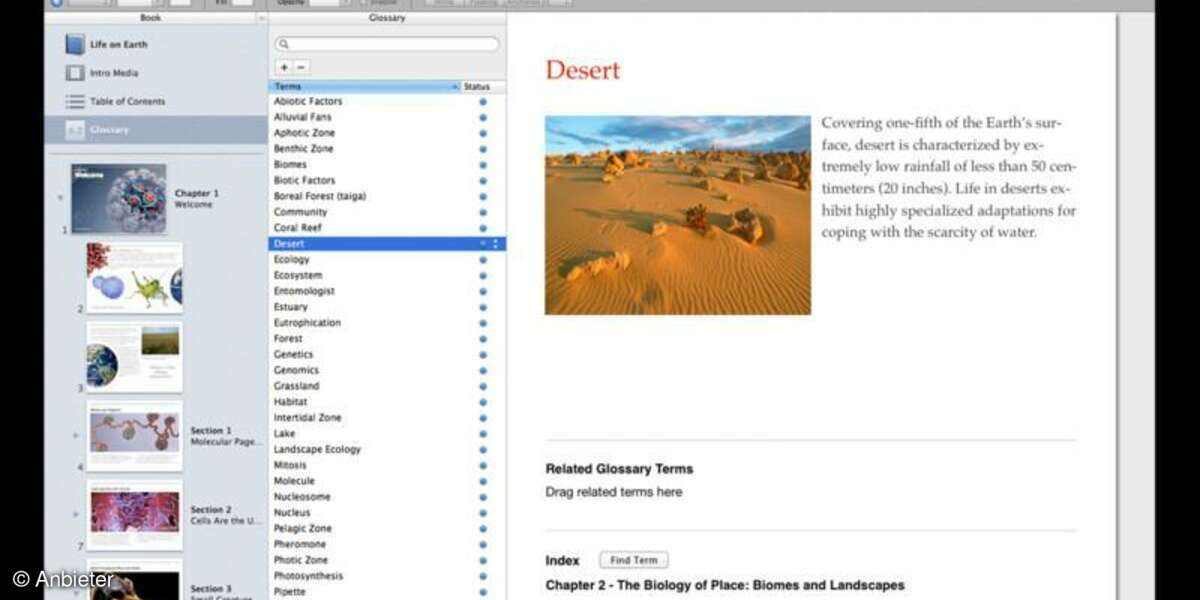Open the Book panel header dropdown arrow

tap(261, 18)
